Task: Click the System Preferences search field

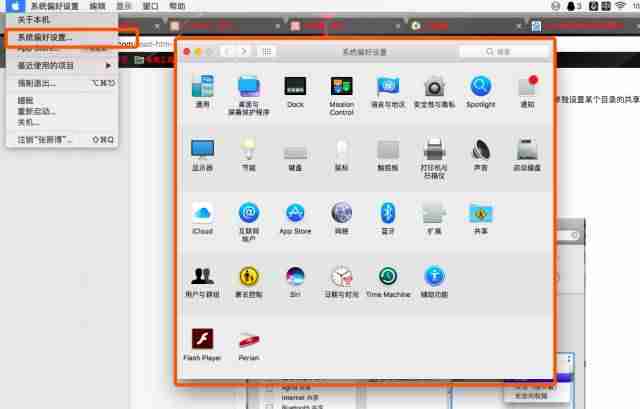Action: coord(504,51)
